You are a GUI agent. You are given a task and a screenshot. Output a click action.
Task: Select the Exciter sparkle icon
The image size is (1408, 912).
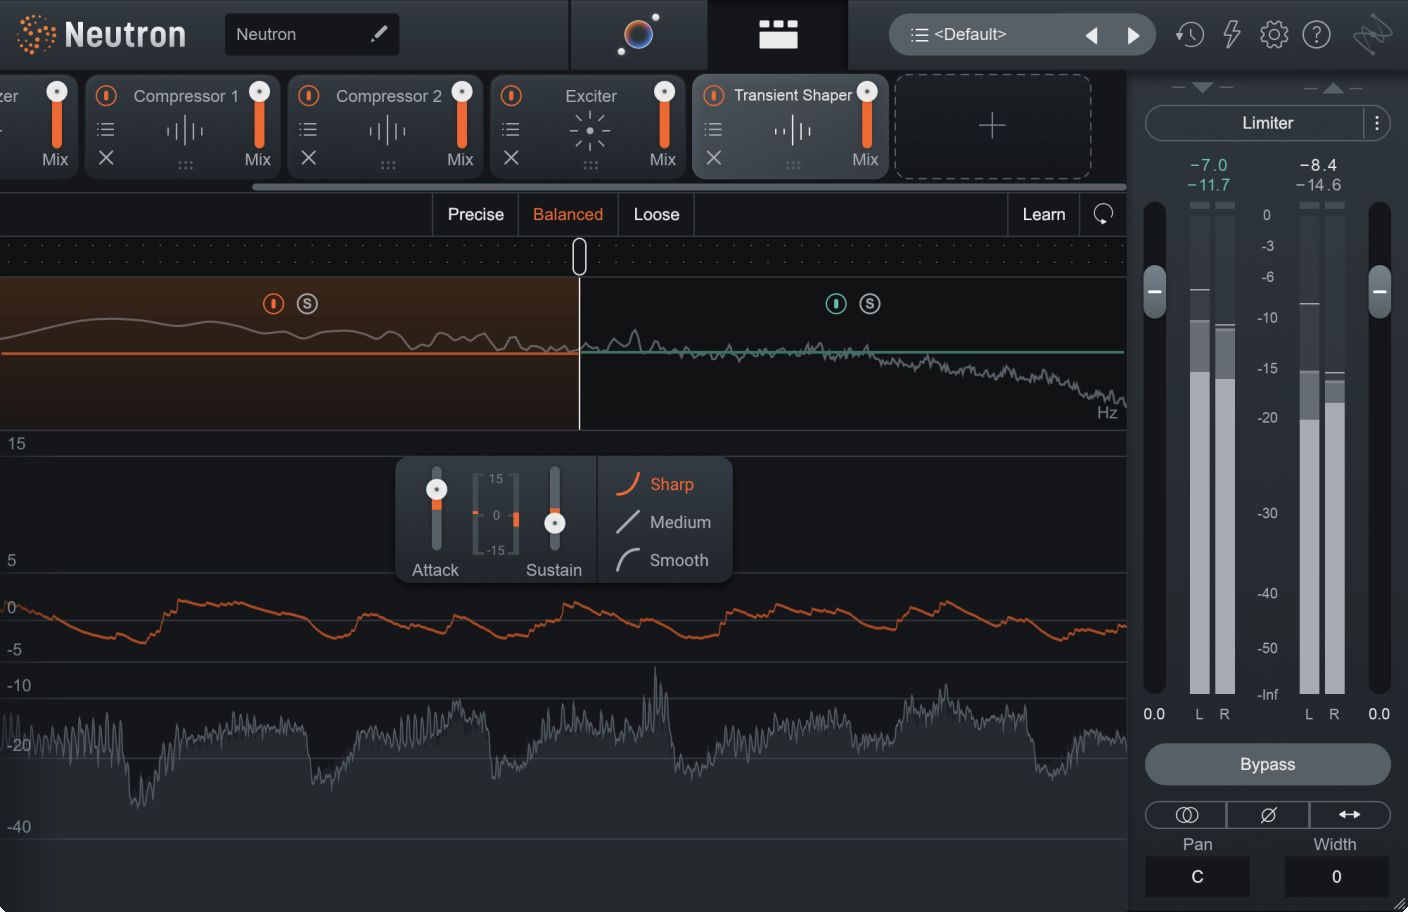click(x=590, y=131)
